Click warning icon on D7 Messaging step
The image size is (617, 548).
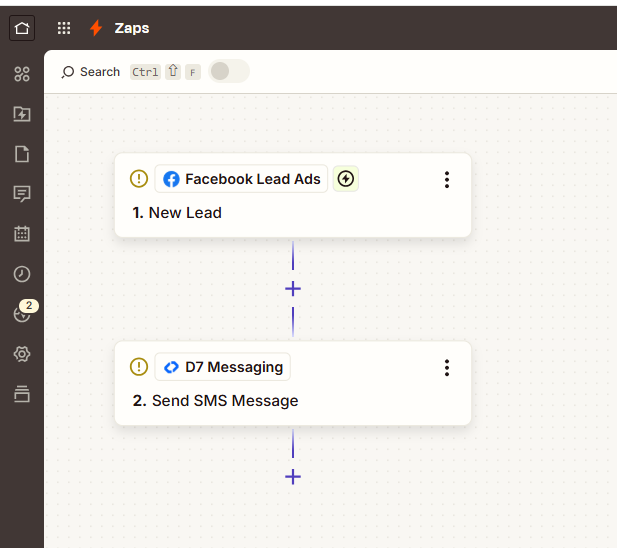[139, 367]
